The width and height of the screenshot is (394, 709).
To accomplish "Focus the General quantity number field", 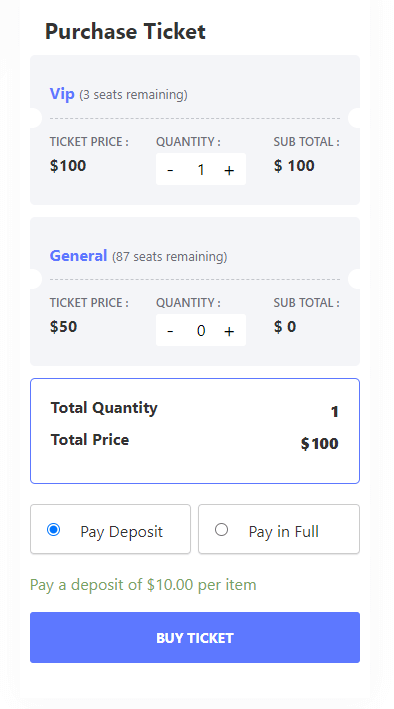I will pyautogui.click(x=200, y=331).
